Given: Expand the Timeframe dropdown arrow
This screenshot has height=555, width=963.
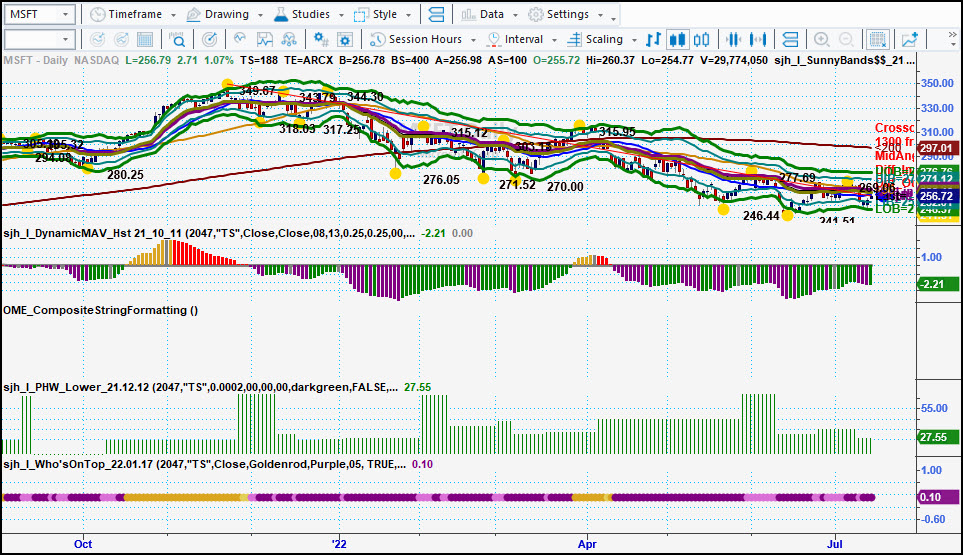Looking at the screenshot, I should tap(173, 15).
